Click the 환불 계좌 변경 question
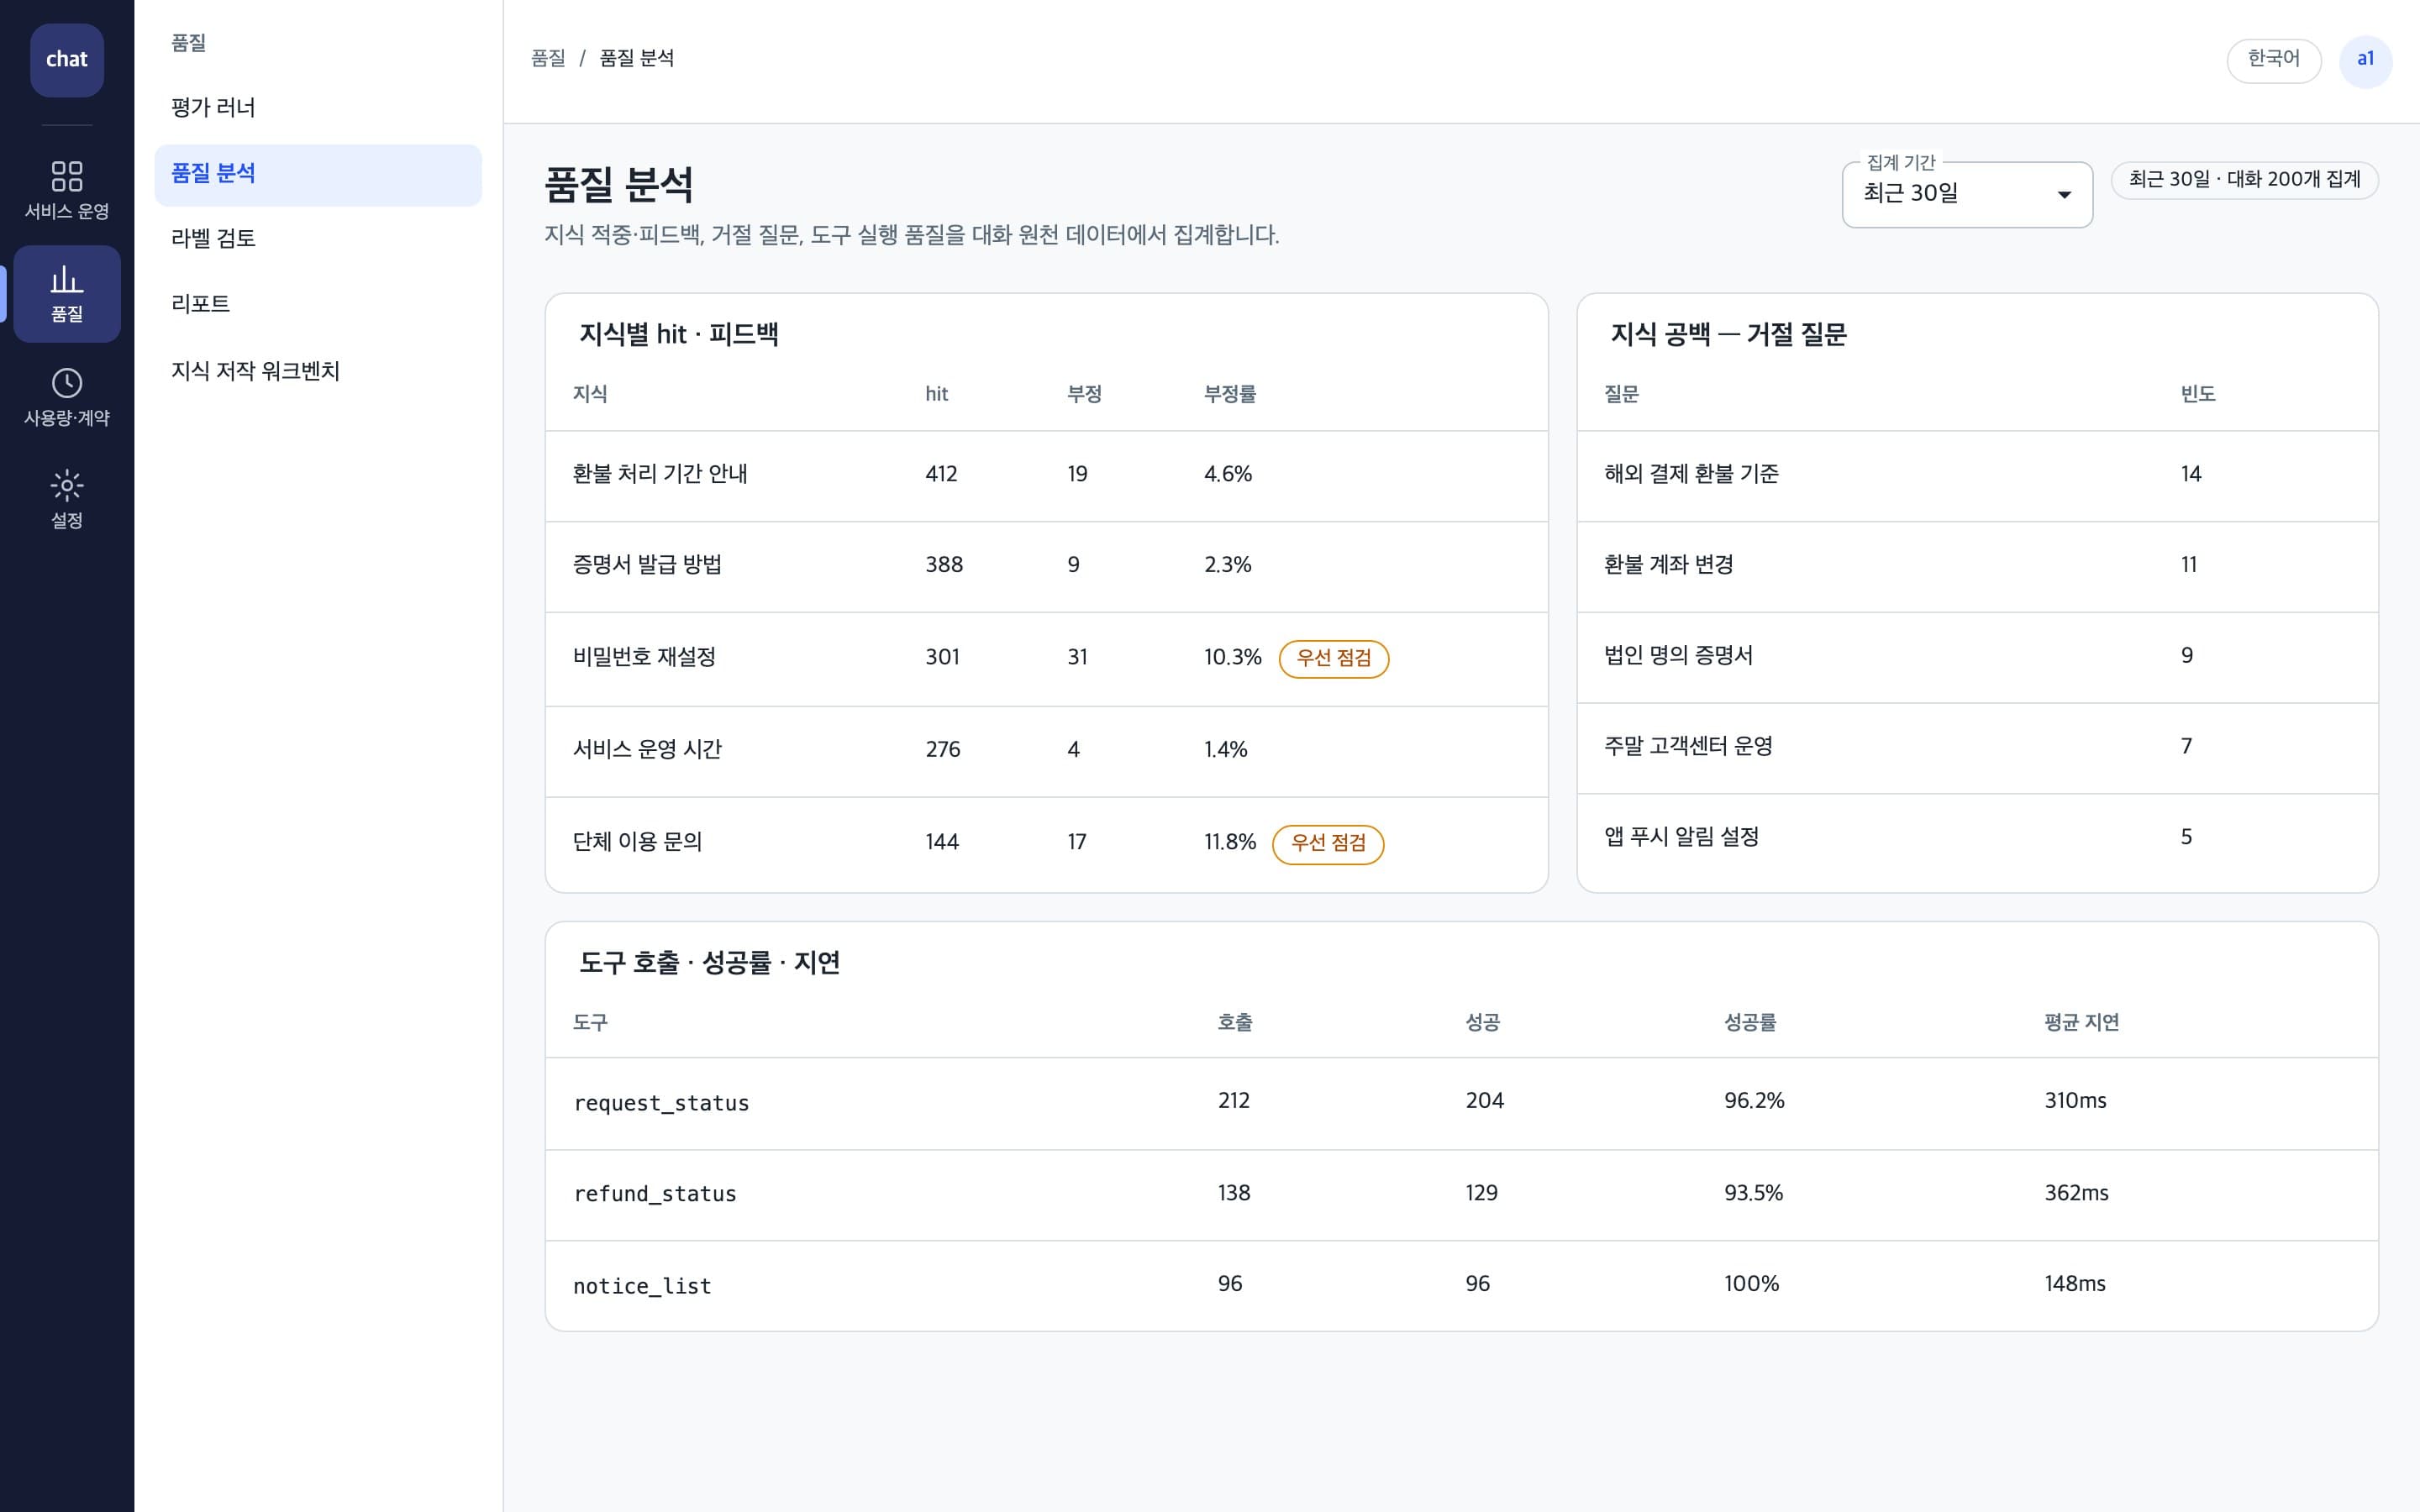Screen dimensions: 2420x1512 (1668, 566)
